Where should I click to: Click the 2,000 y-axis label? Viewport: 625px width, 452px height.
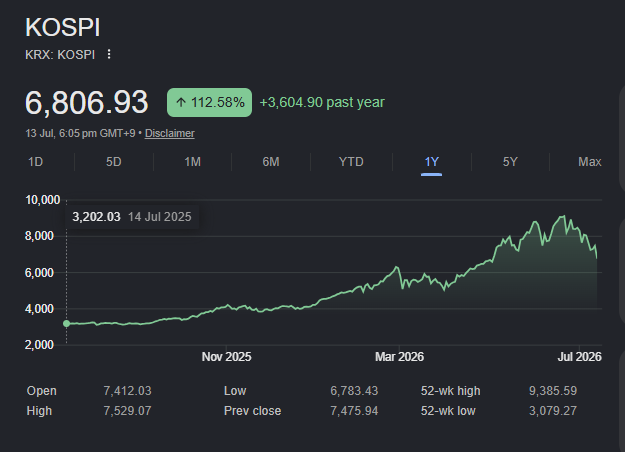[39, 345]
